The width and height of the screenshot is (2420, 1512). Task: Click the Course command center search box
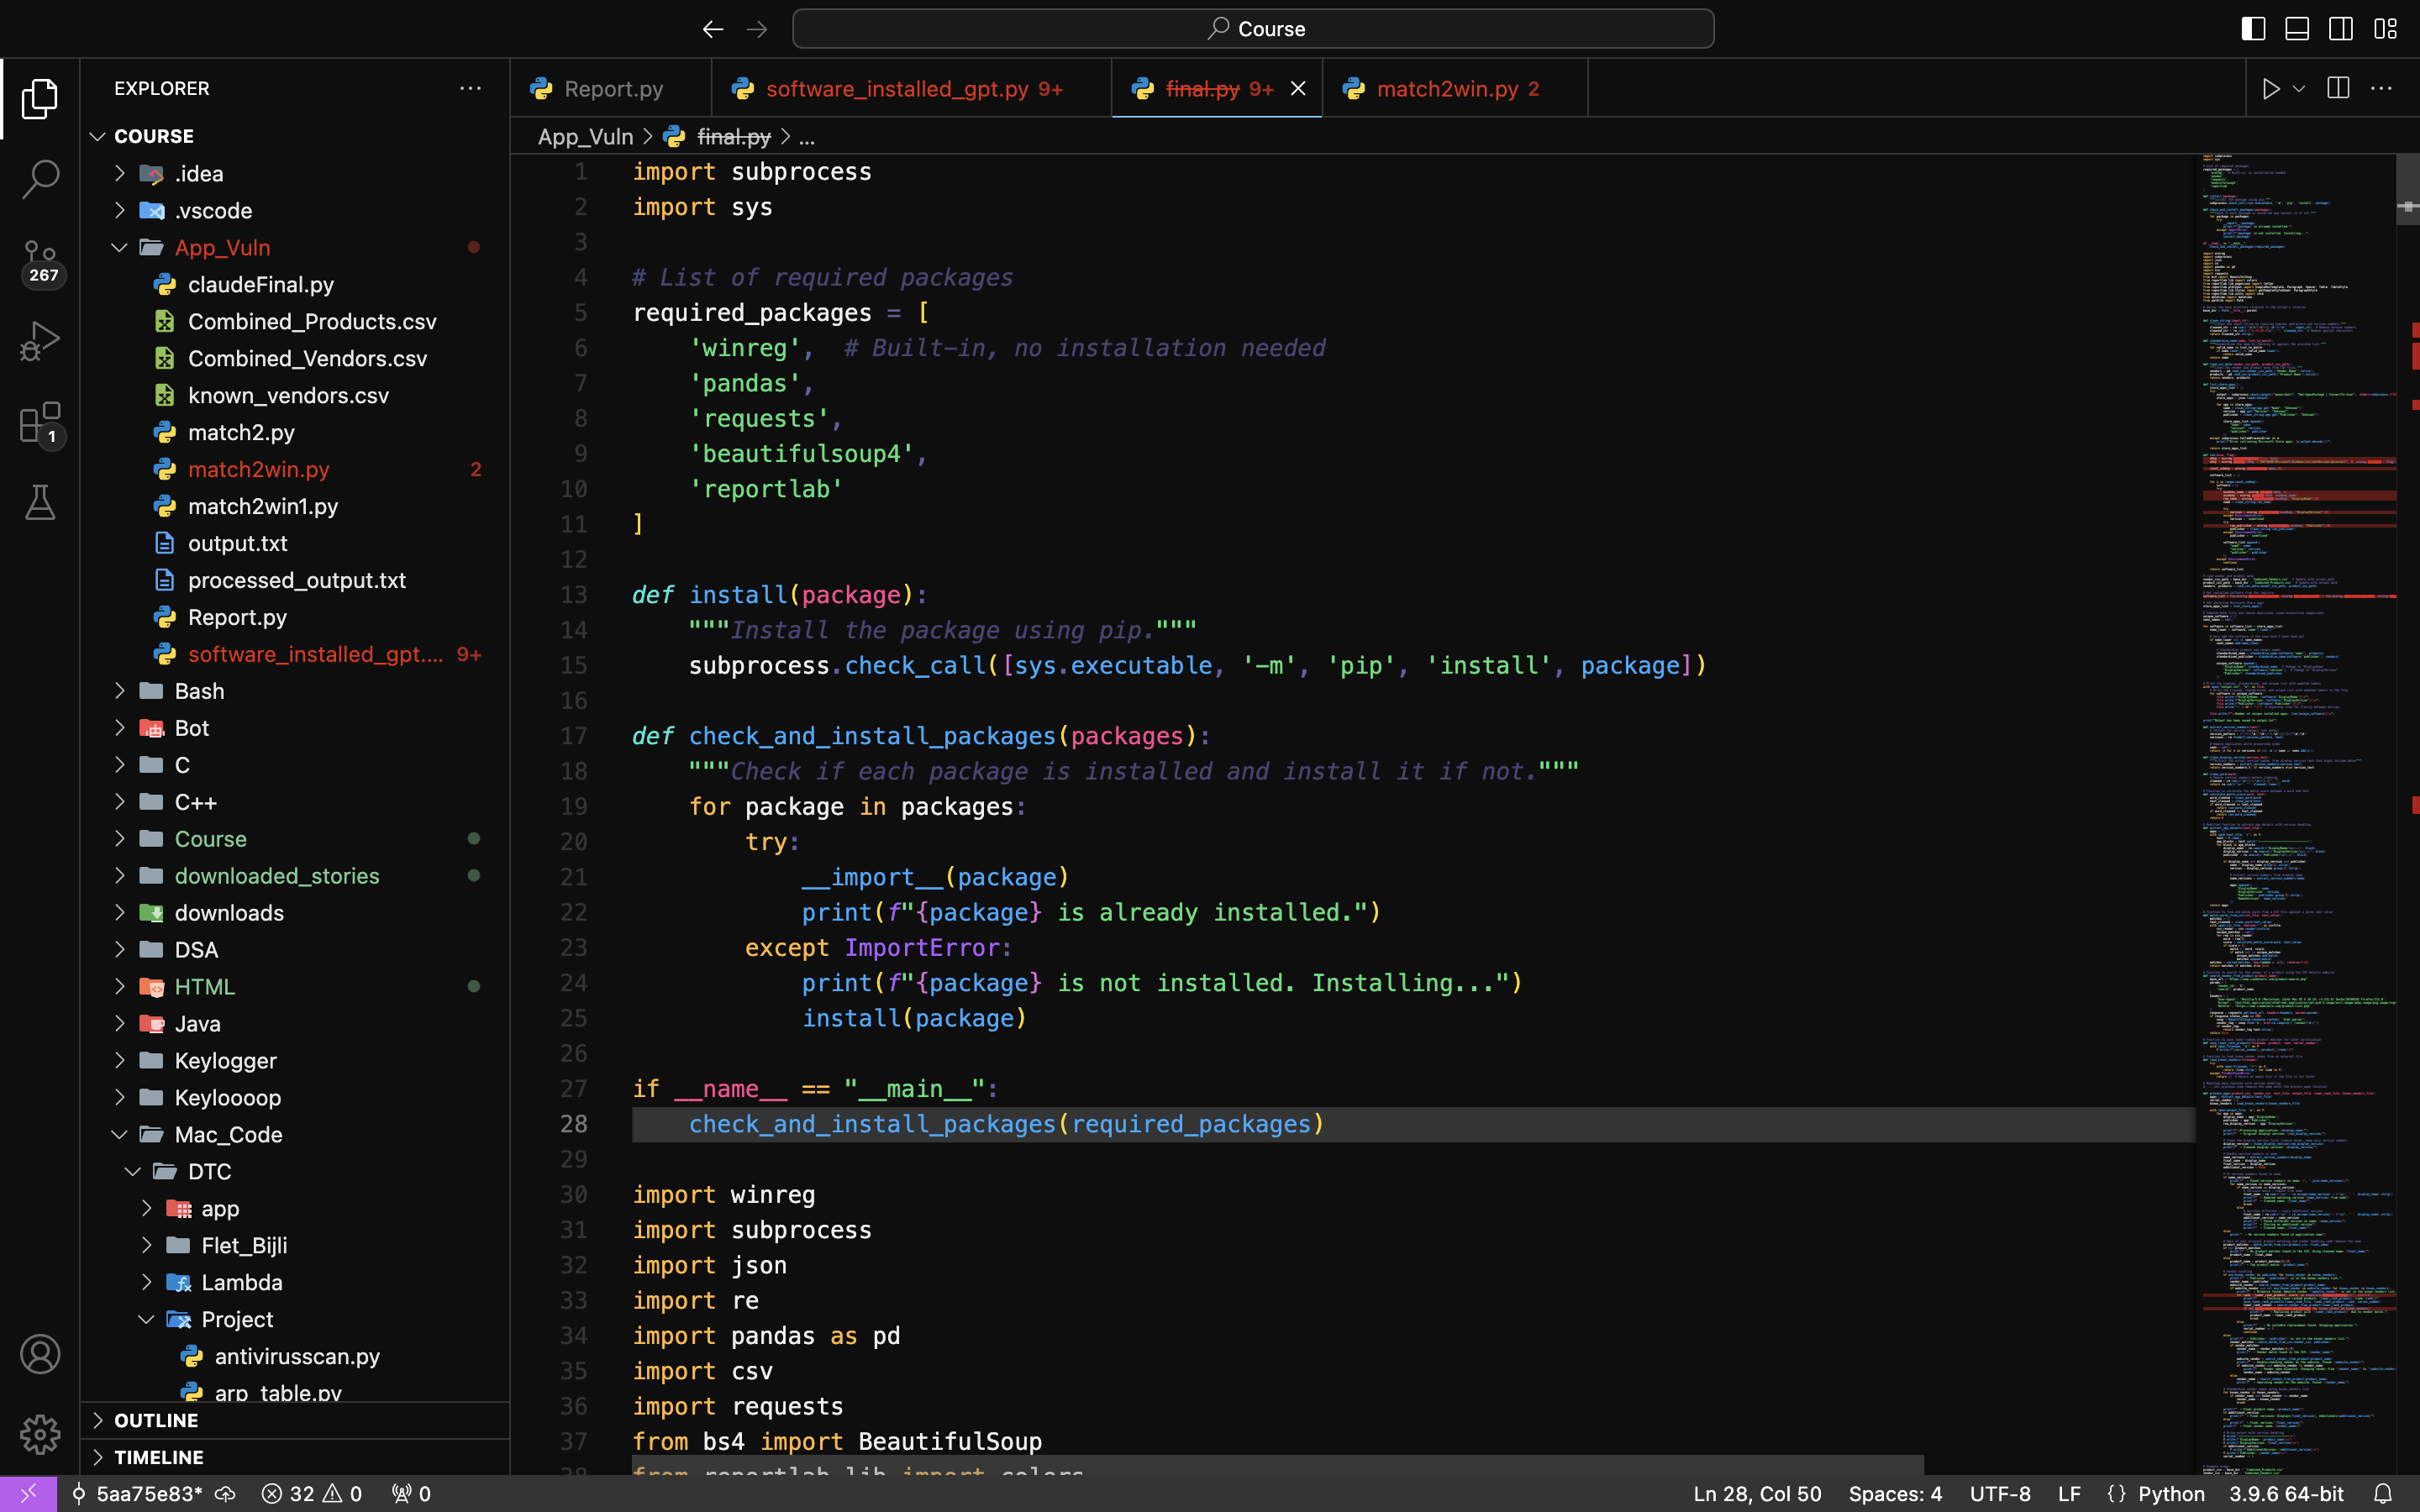[1253, 29]
